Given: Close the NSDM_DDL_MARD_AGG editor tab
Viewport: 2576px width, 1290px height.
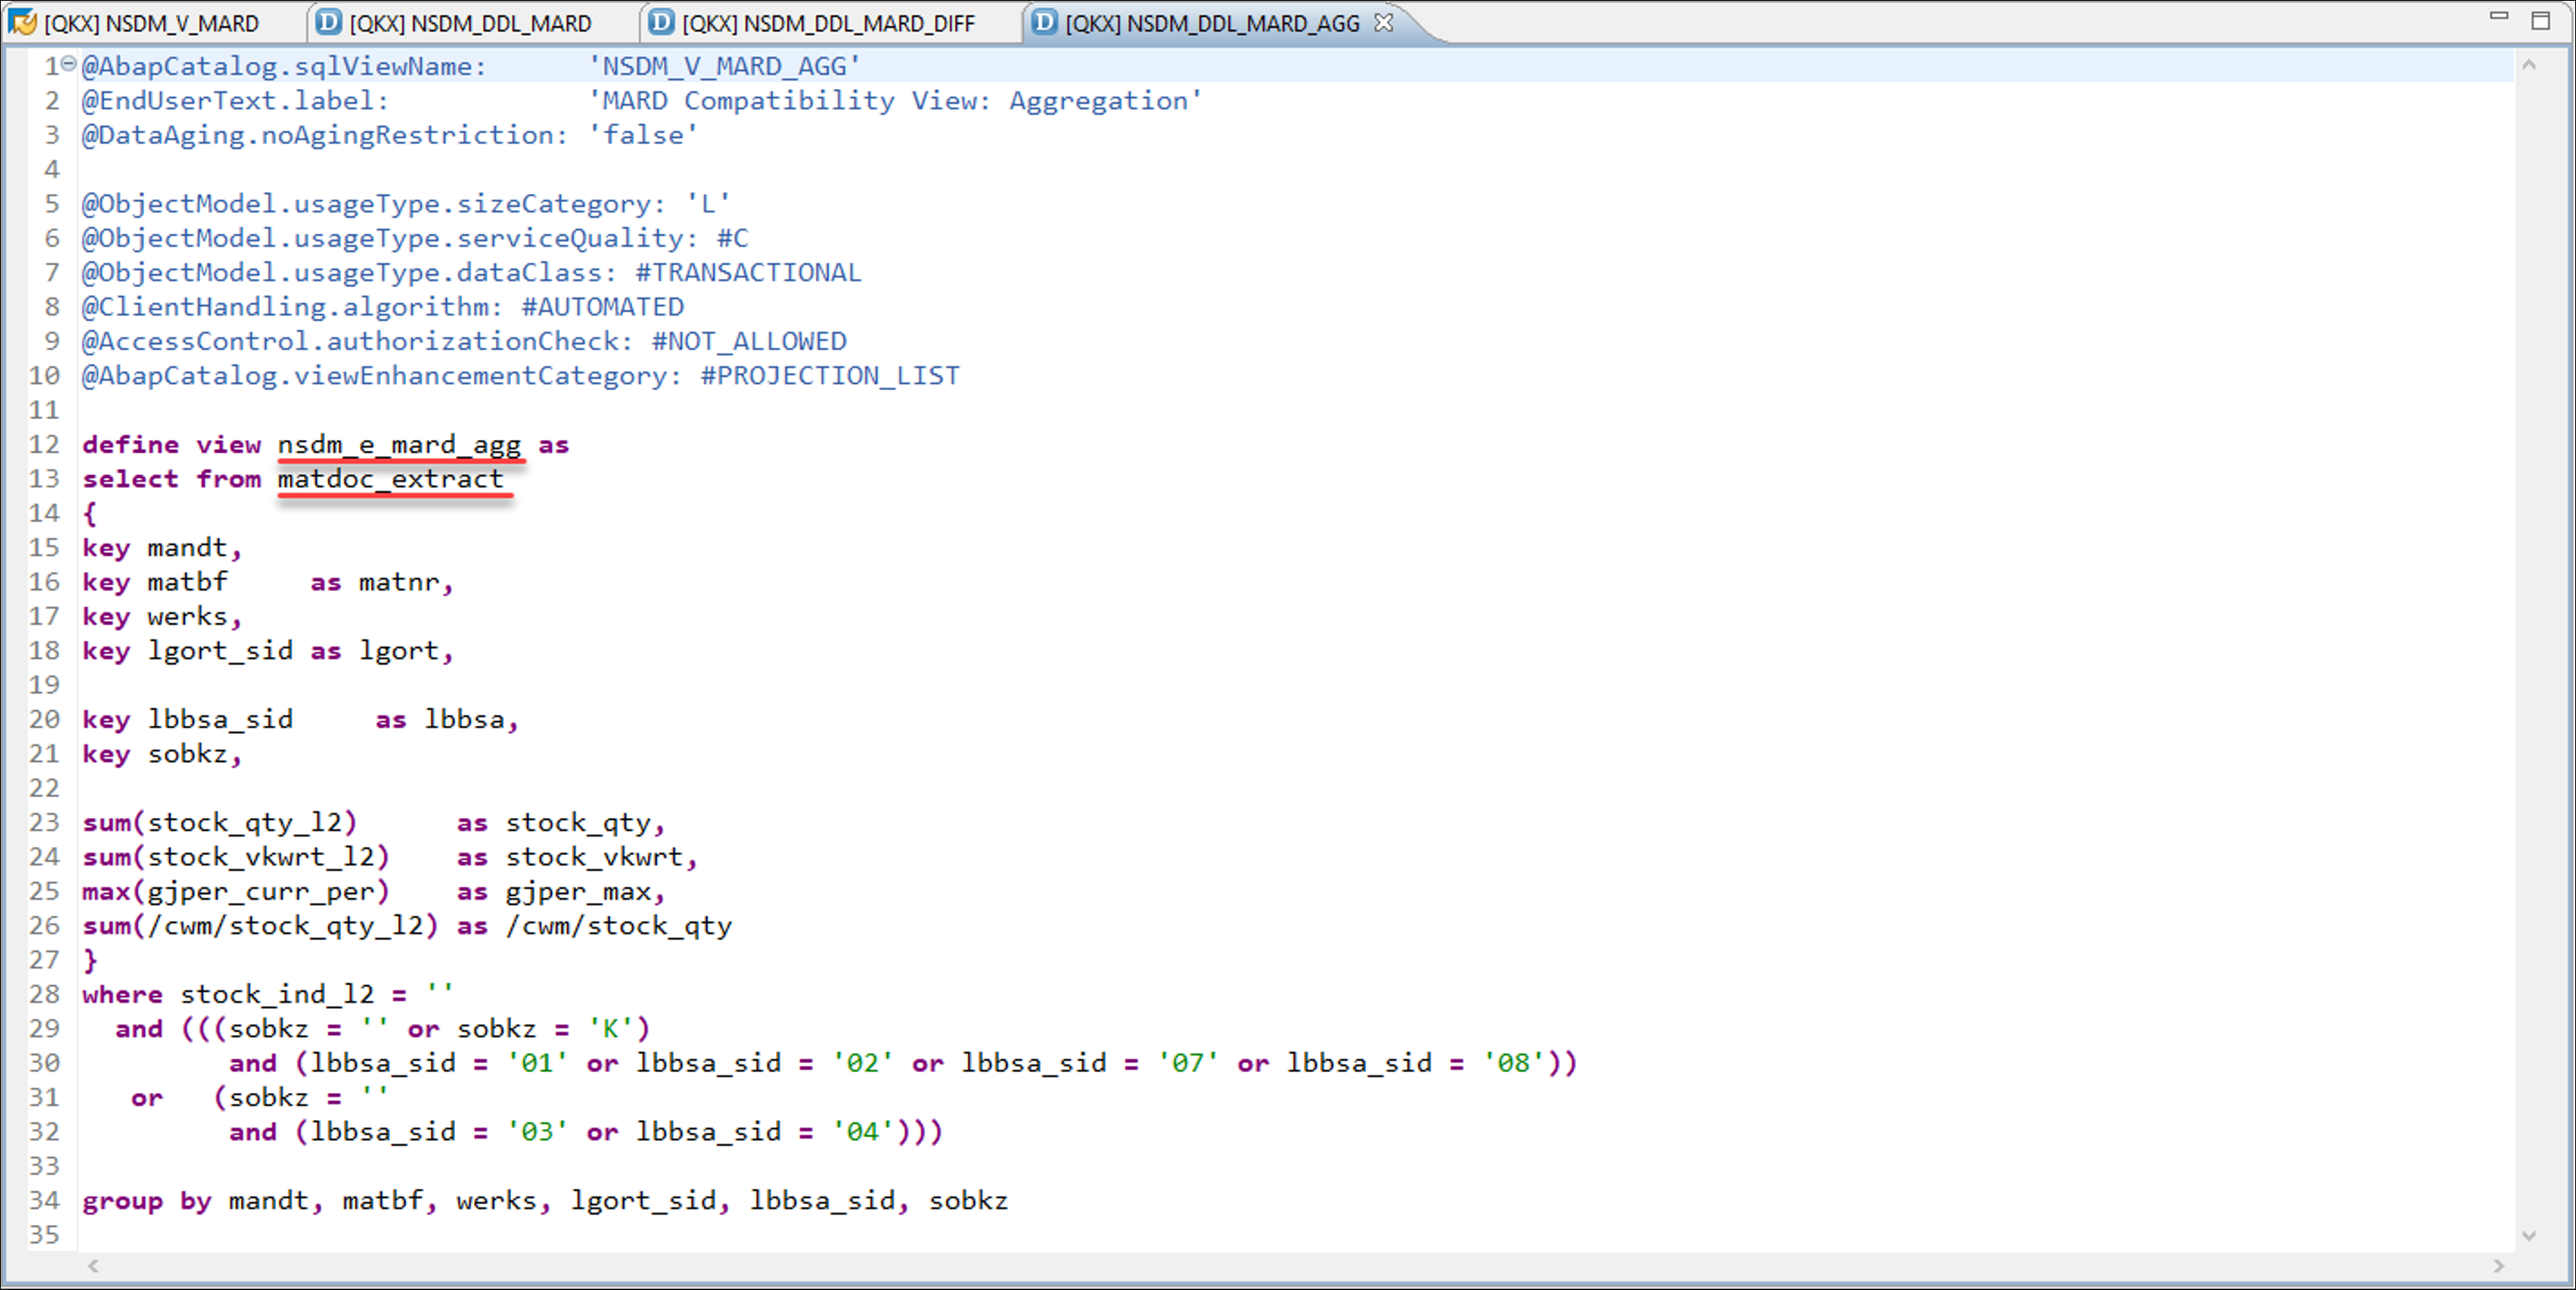Looking at the screenshot, I should coord(1384,22).
